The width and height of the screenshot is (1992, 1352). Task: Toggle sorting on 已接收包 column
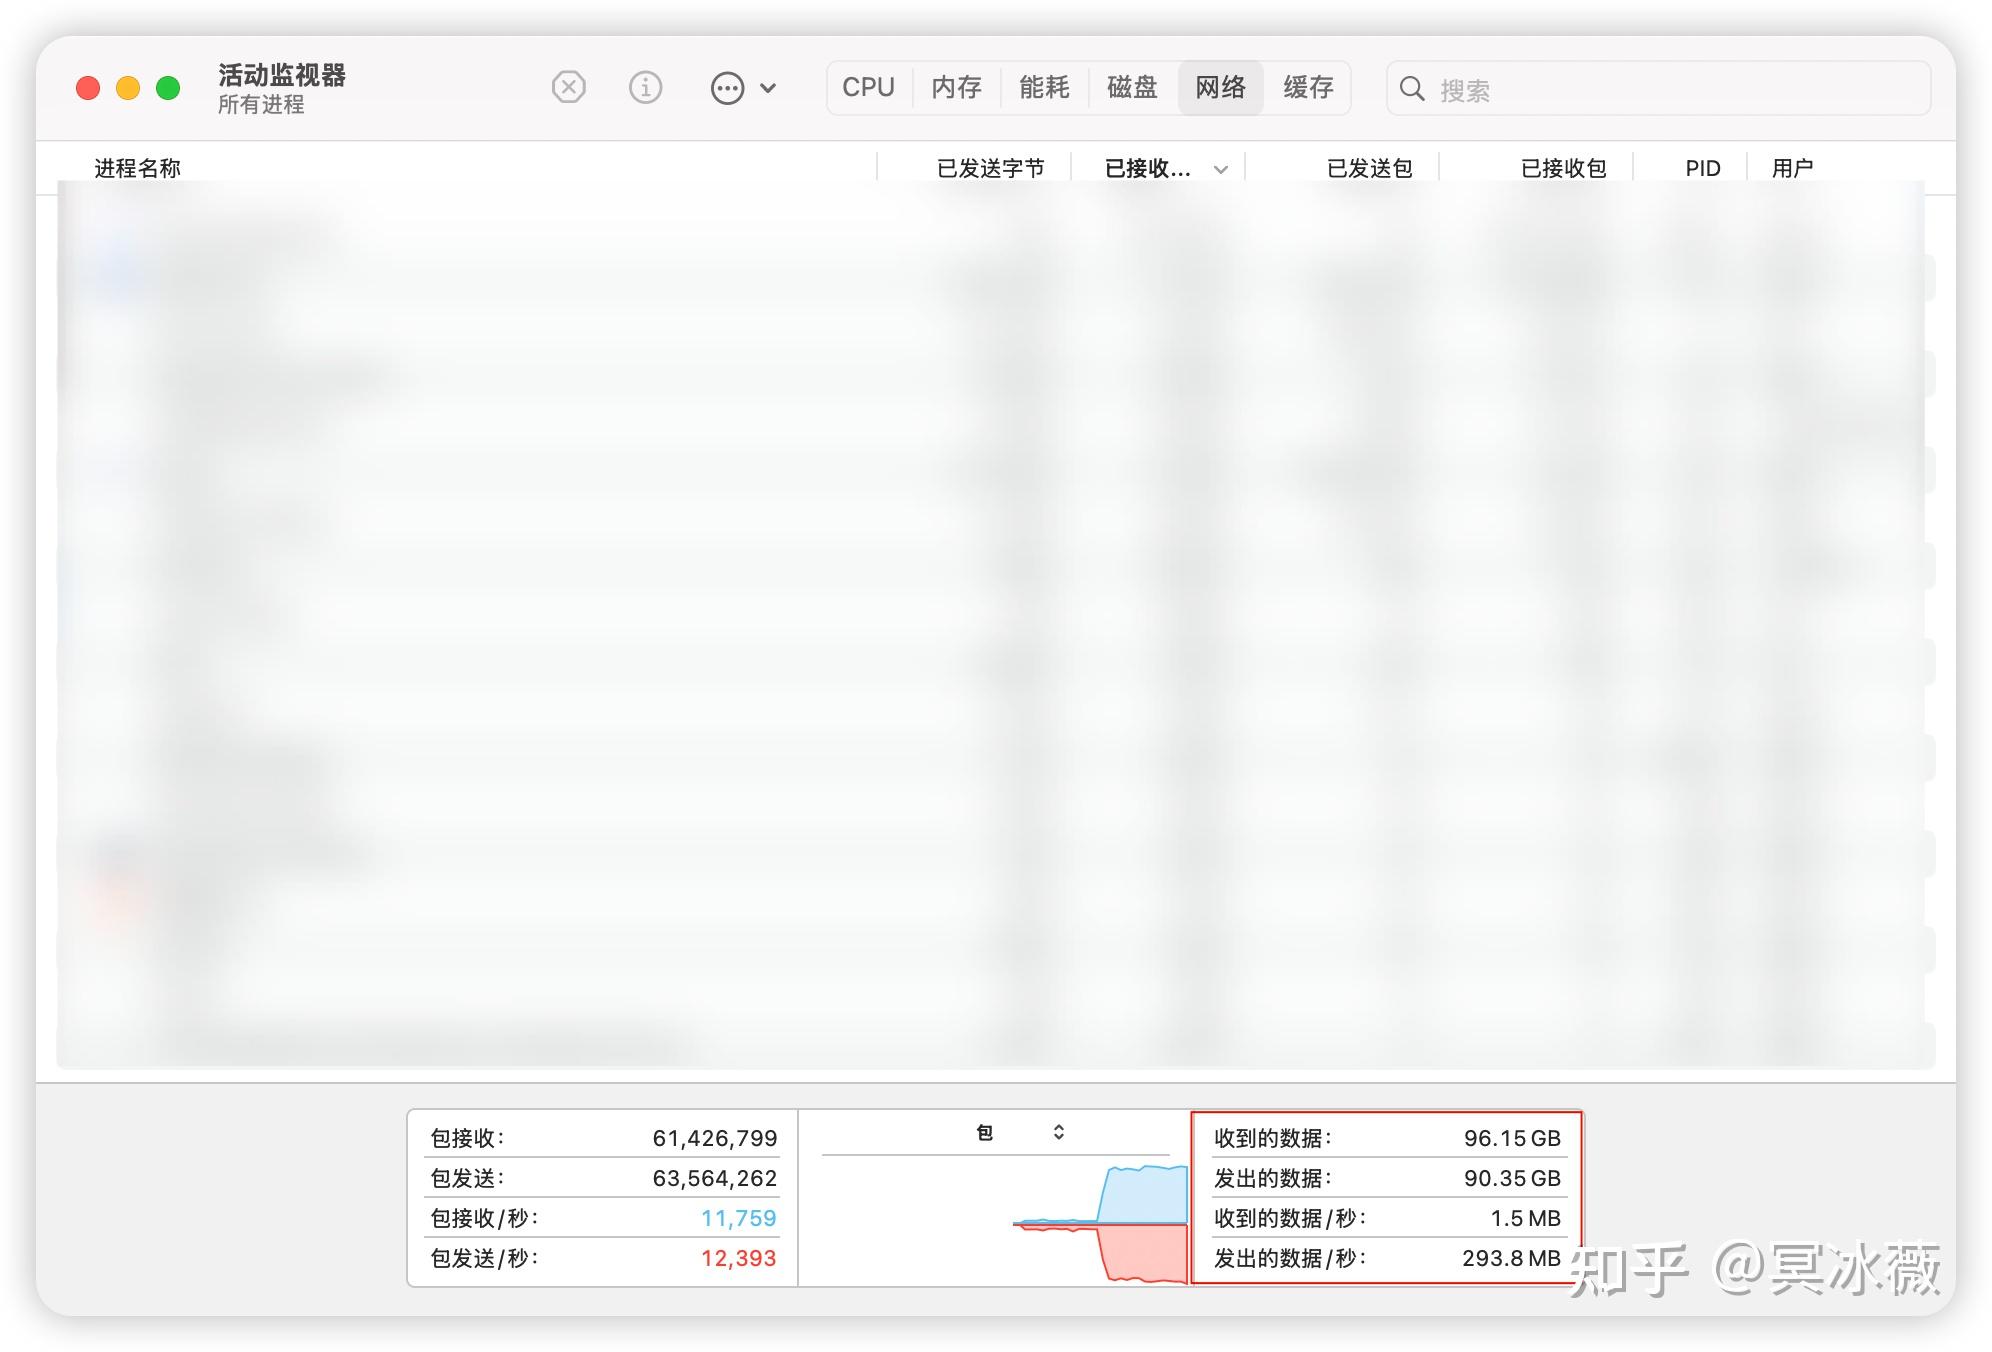[x=1565, y=167]
